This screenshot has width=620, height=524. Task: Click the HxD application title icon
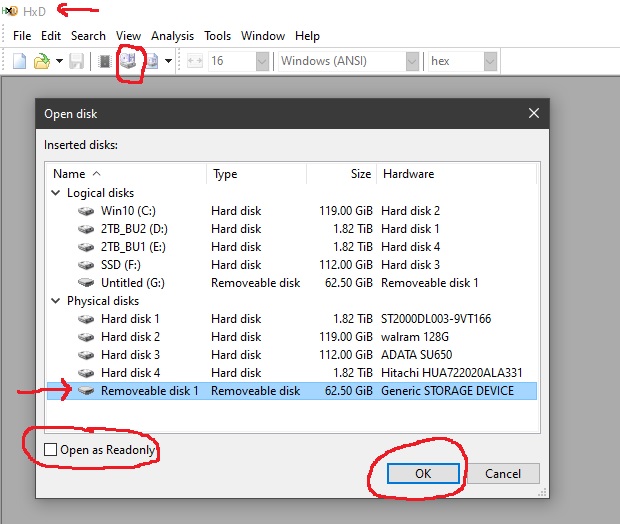pyautogui.click(x=9, y=11)
